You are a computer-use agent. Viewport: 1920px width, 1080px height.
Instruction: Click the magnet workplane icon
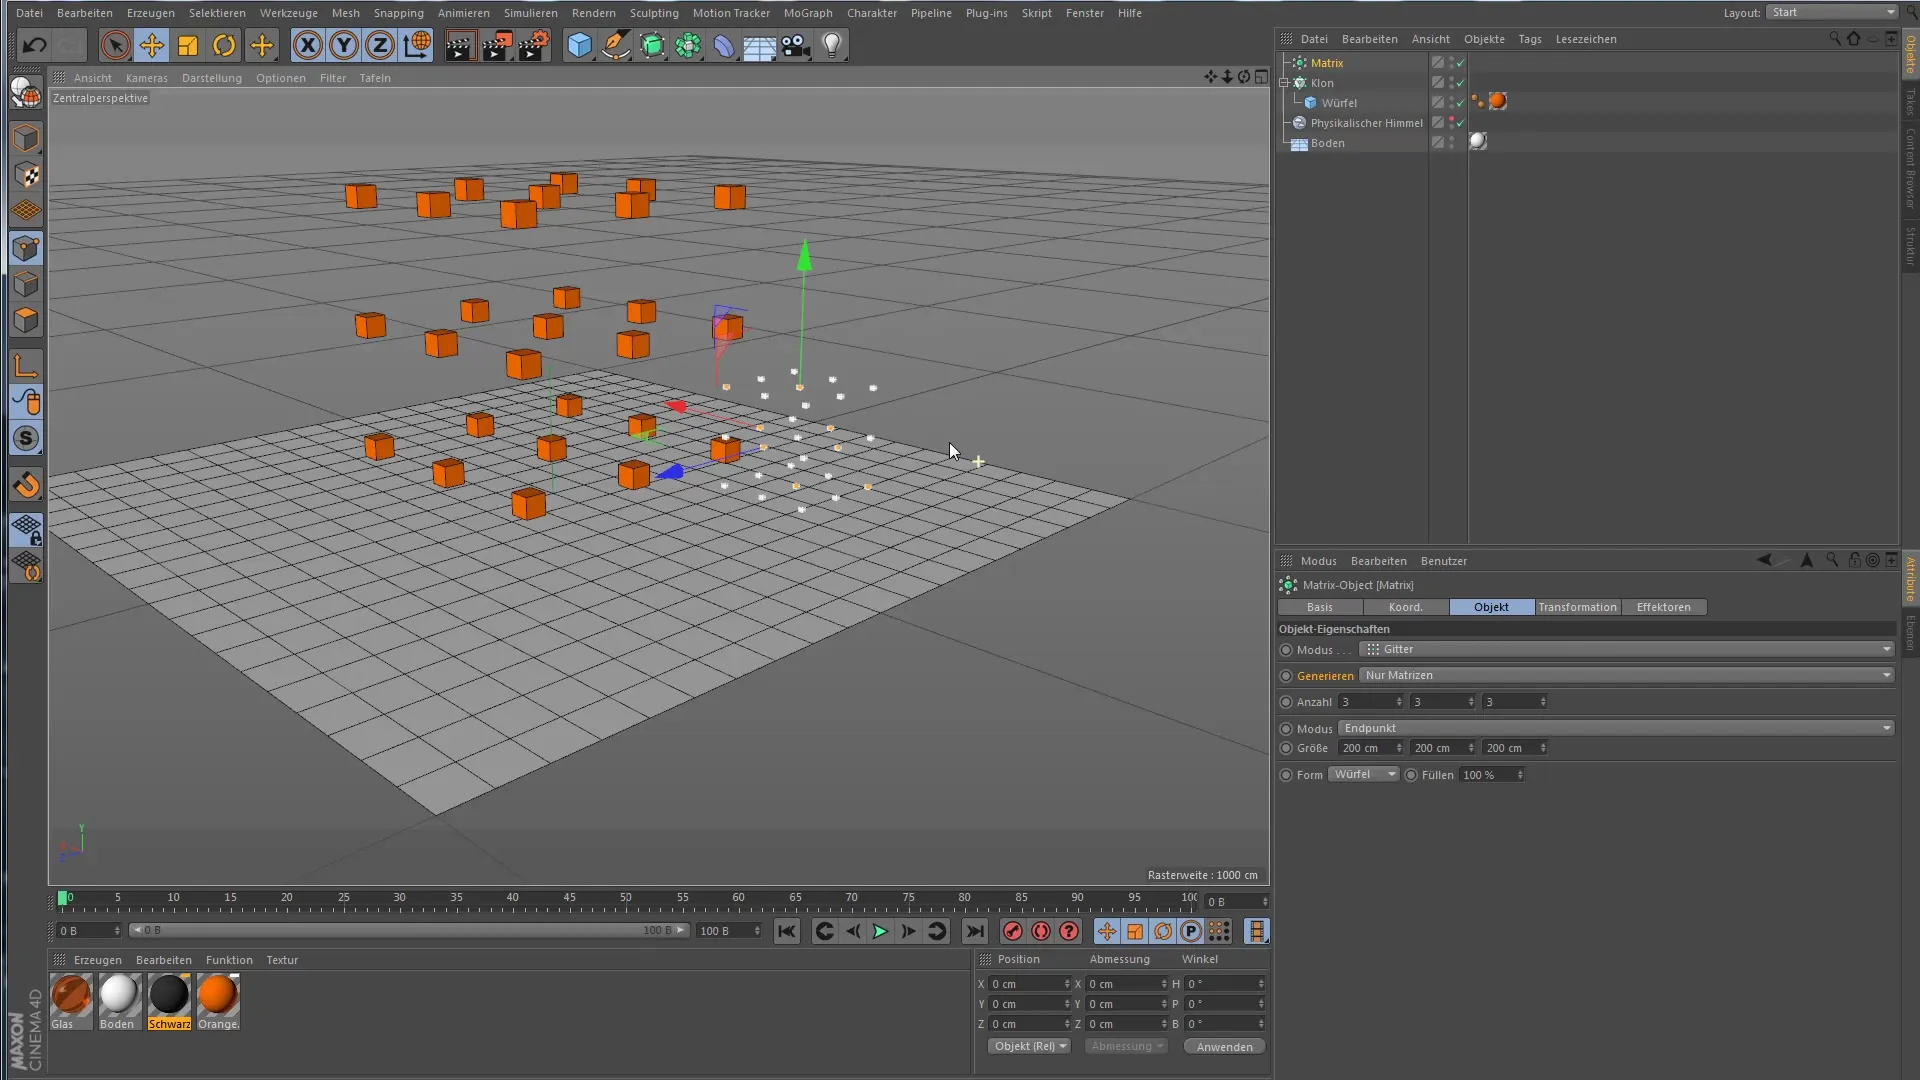point(26,485)
